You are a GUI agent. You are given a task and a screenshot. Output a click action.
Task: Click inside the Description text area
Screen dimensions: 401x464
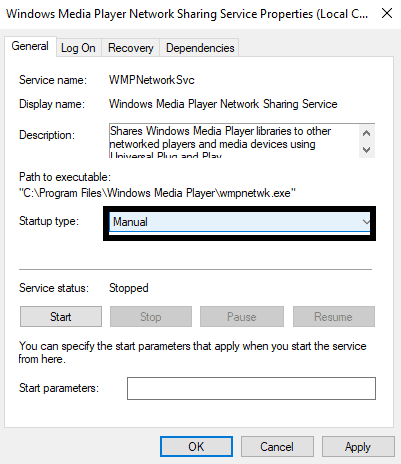[x=234, y=140]
